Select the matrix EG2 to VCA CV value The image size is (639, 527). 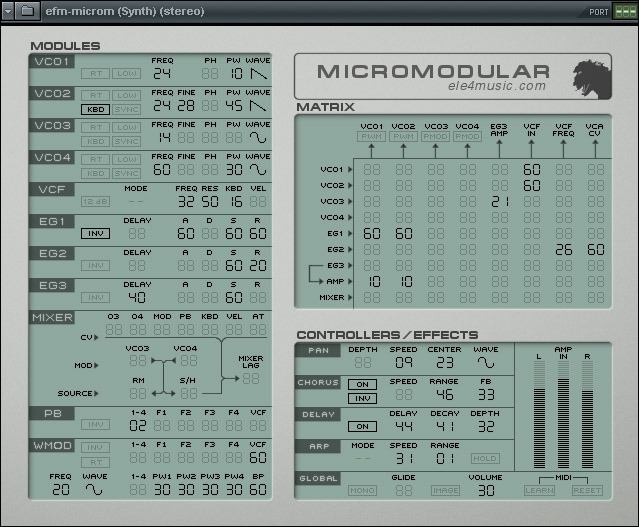pos(596,249)
